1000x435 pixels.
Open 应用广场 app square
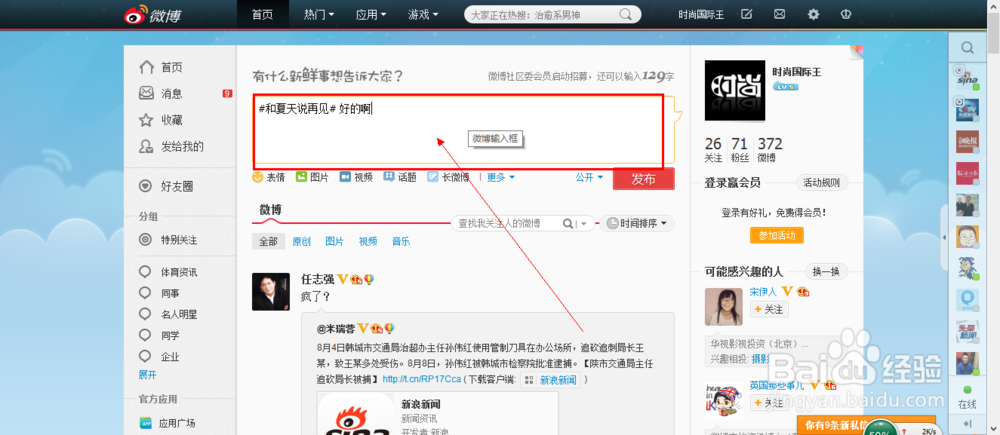[168, 423]
